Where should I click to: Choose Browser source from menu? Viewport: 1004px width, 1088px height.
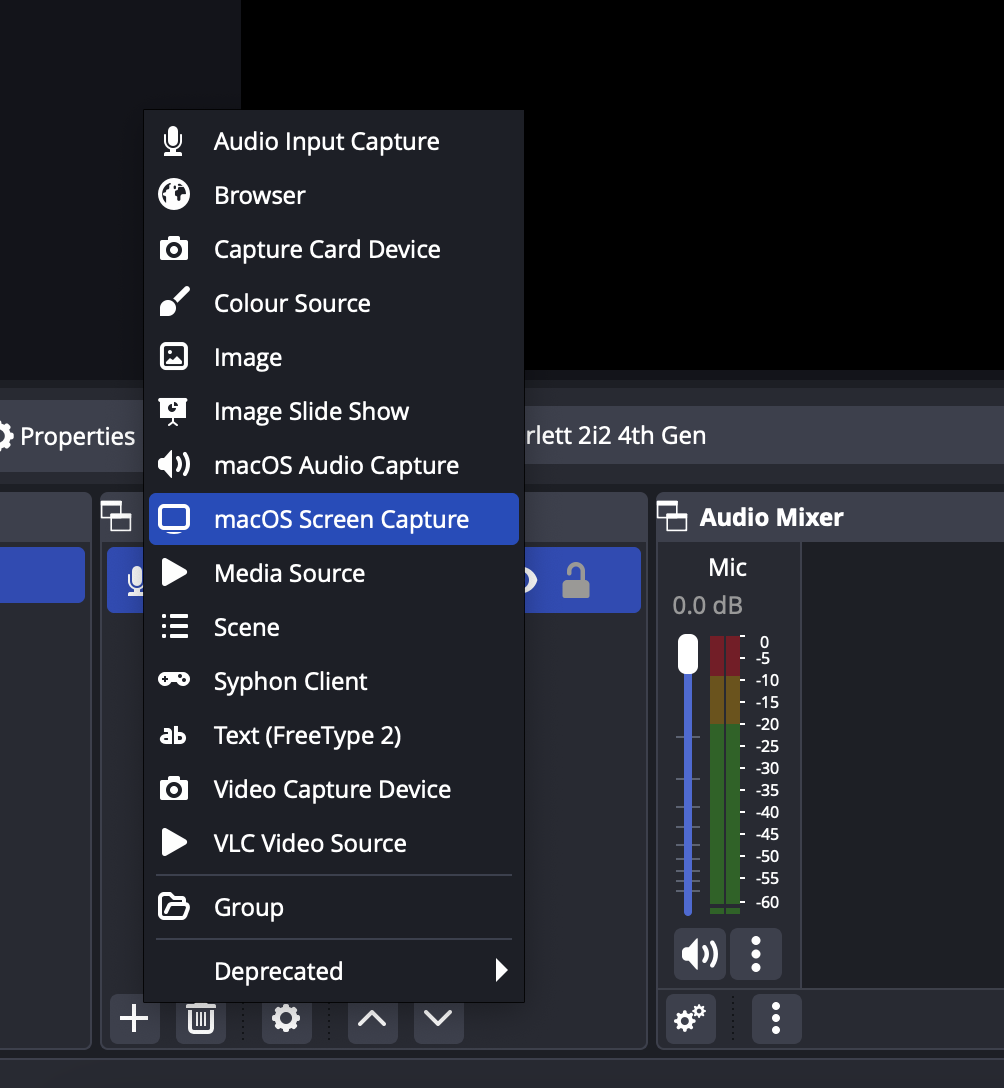pos(334,195)
